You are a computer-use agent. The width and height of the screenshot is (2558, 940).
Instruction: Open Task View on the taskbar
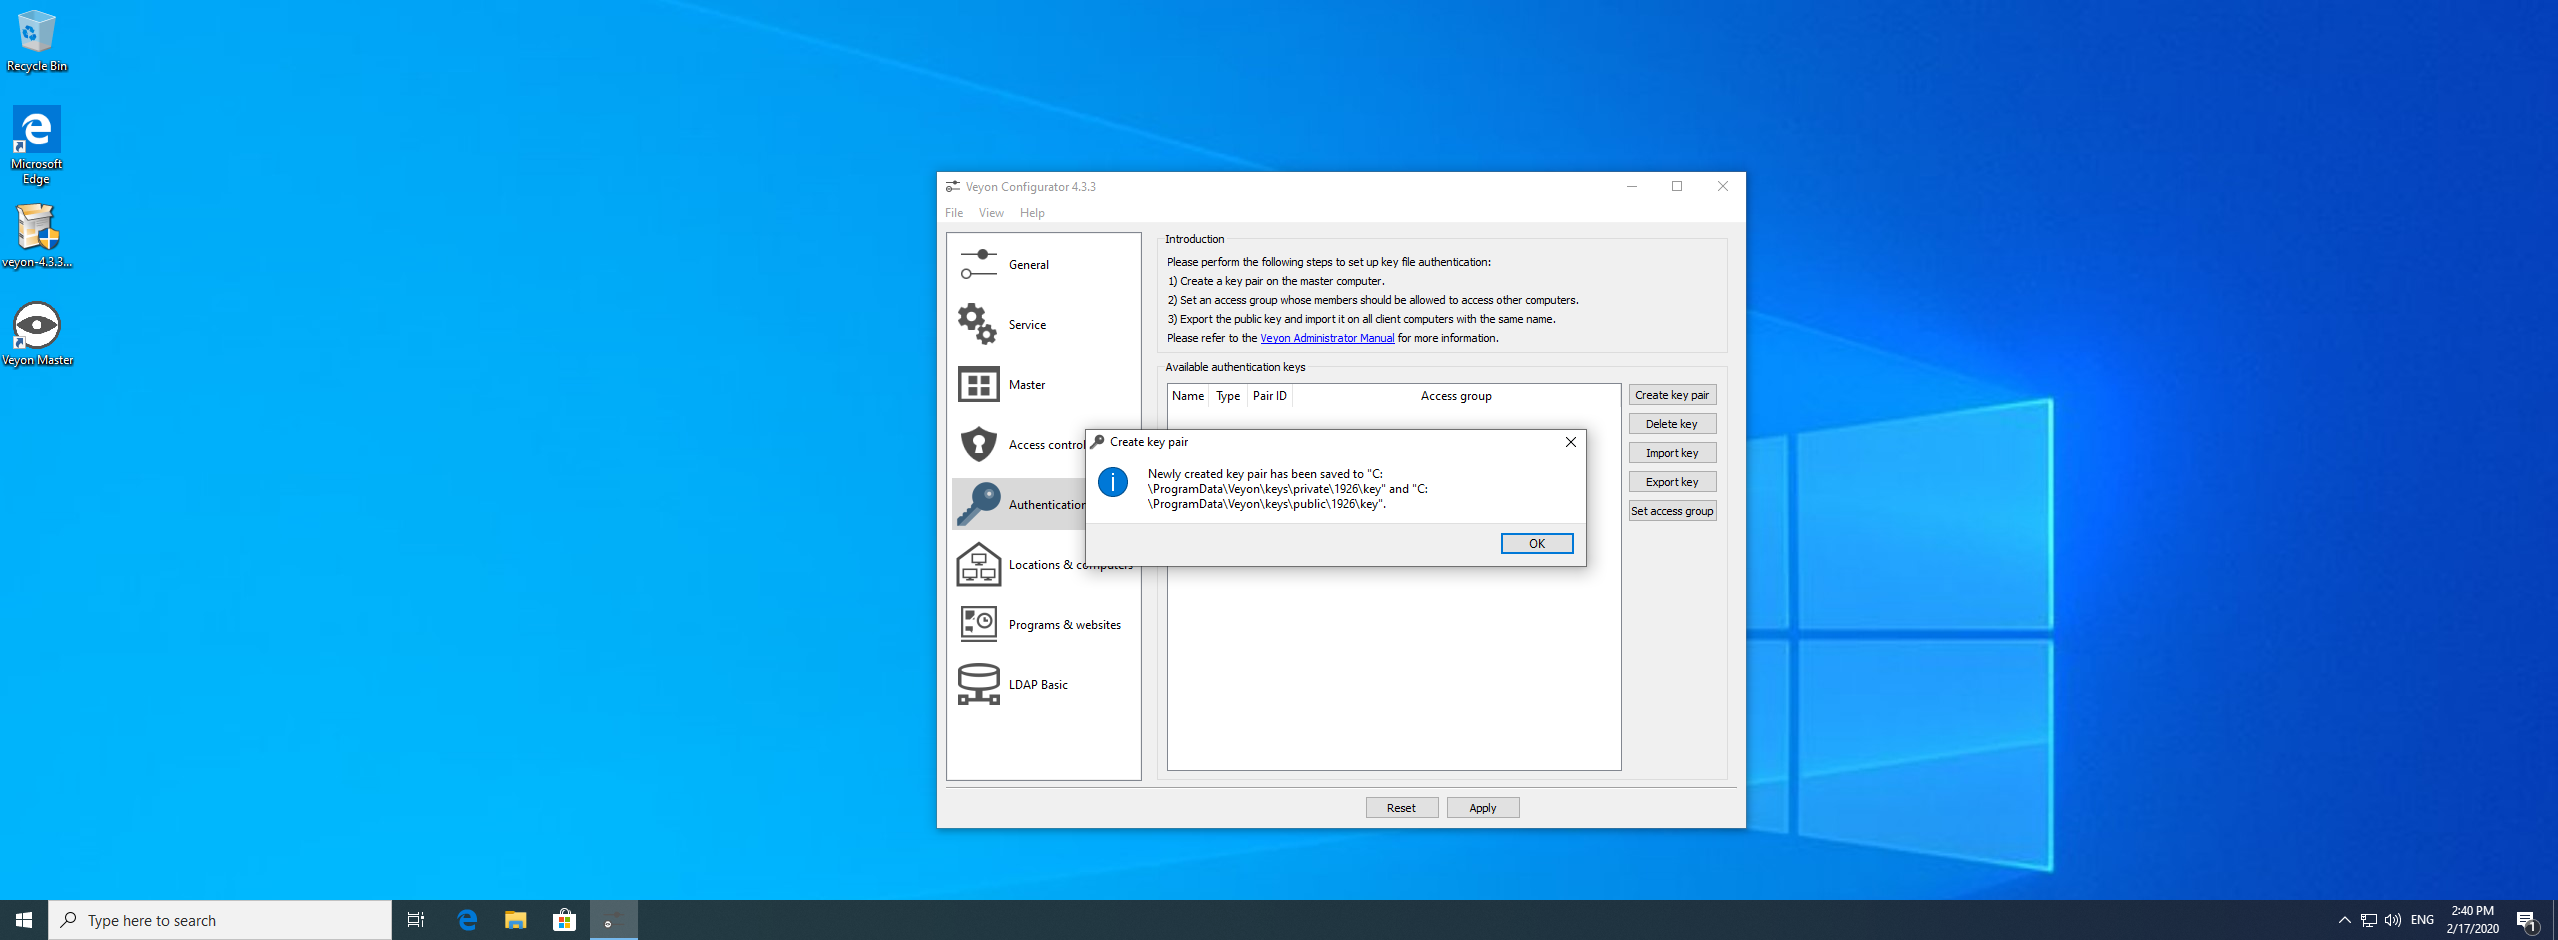416,920
